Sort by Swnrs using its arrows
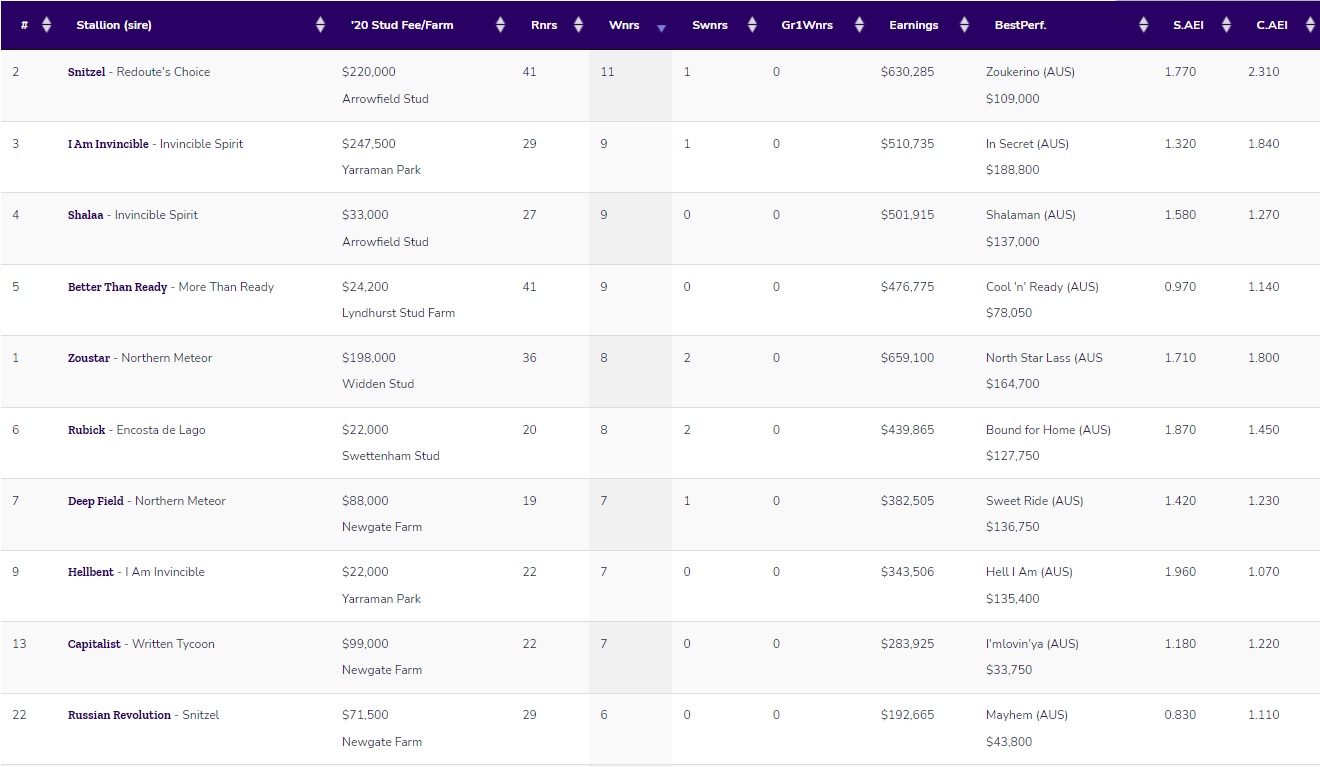Viewport: 1320px width, 767px height. click(752, 25)
